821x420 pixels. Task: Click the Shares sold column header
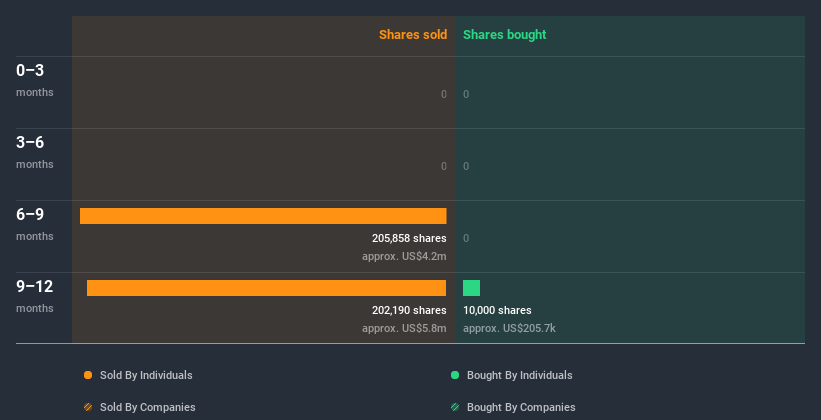point(413,35)
